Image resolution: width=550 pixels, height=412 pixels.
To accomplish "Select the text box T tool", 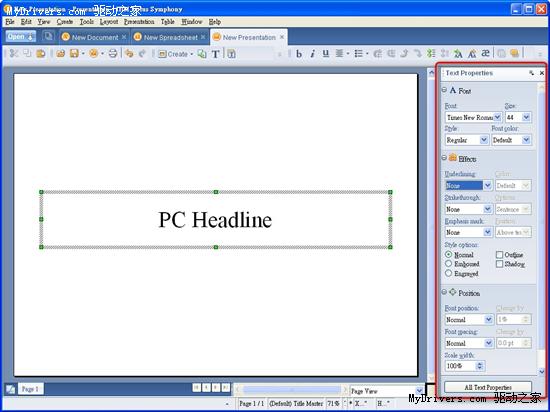I will click(215, 54).
